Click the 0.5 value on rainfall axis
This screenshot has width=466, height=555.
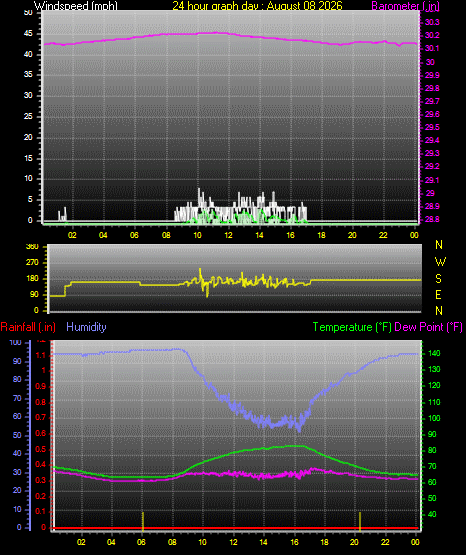point(41,449)
